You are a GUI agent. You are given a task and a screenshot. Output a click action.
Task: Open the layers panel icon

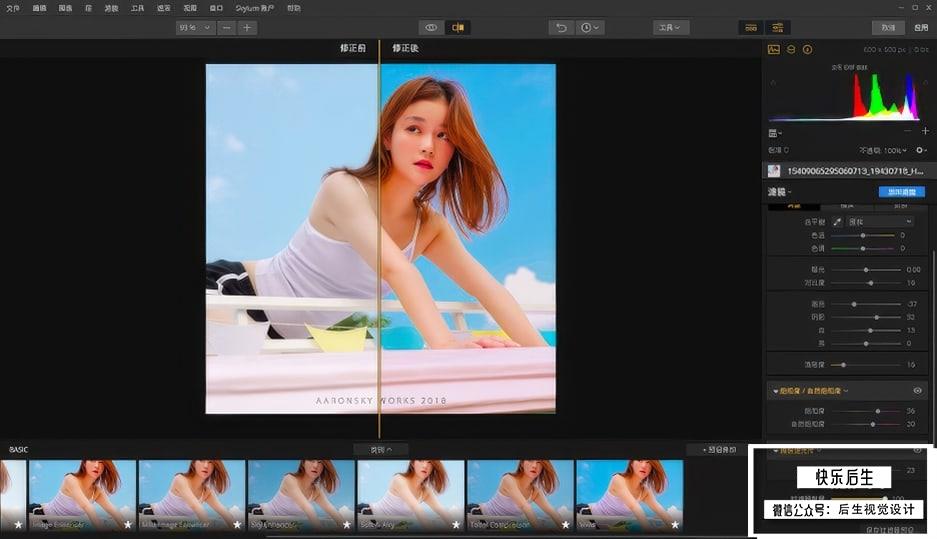tap(791, 50)
